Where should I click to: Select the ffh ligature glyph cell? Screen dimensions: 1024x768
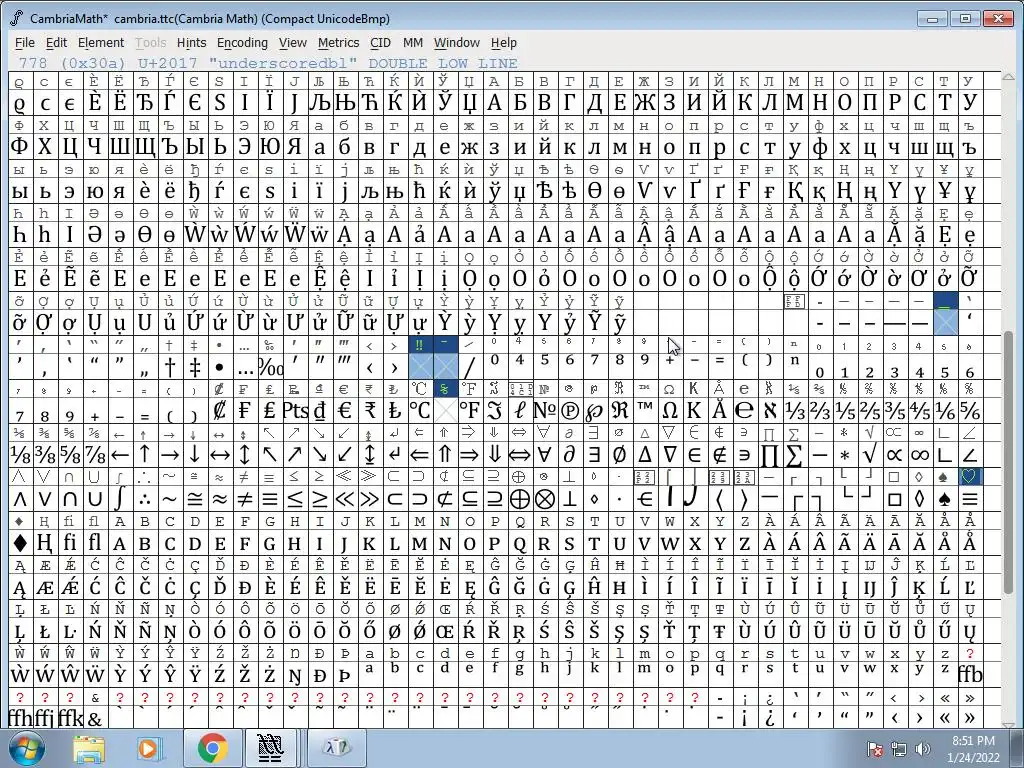click(x=20, y=718)
